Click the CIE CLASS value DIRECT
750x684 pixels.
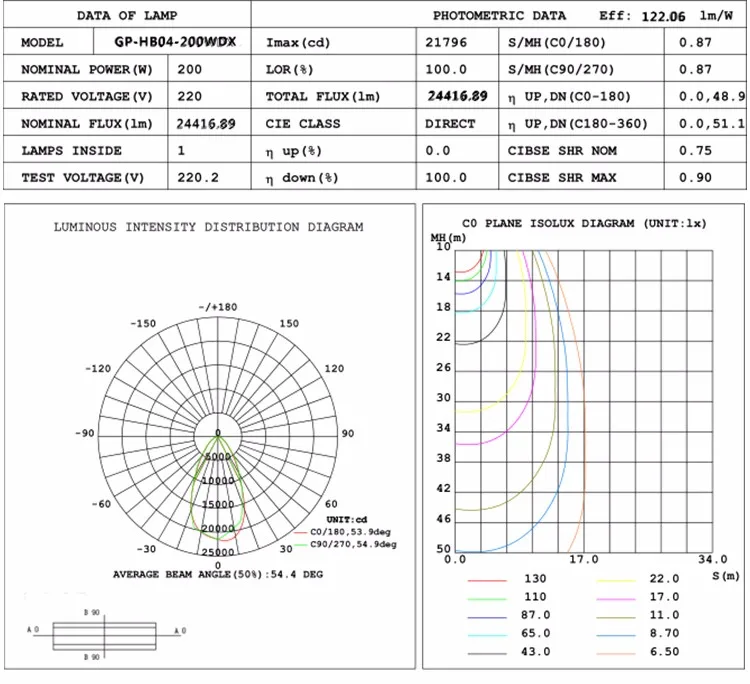(x=450, y=124)
